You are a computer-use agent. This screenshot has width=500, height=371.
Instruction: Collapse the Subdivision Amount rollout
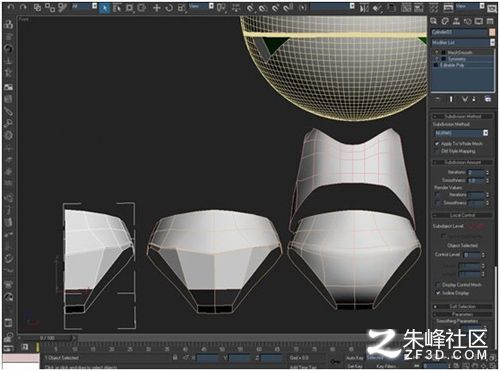tap(463, 162)
